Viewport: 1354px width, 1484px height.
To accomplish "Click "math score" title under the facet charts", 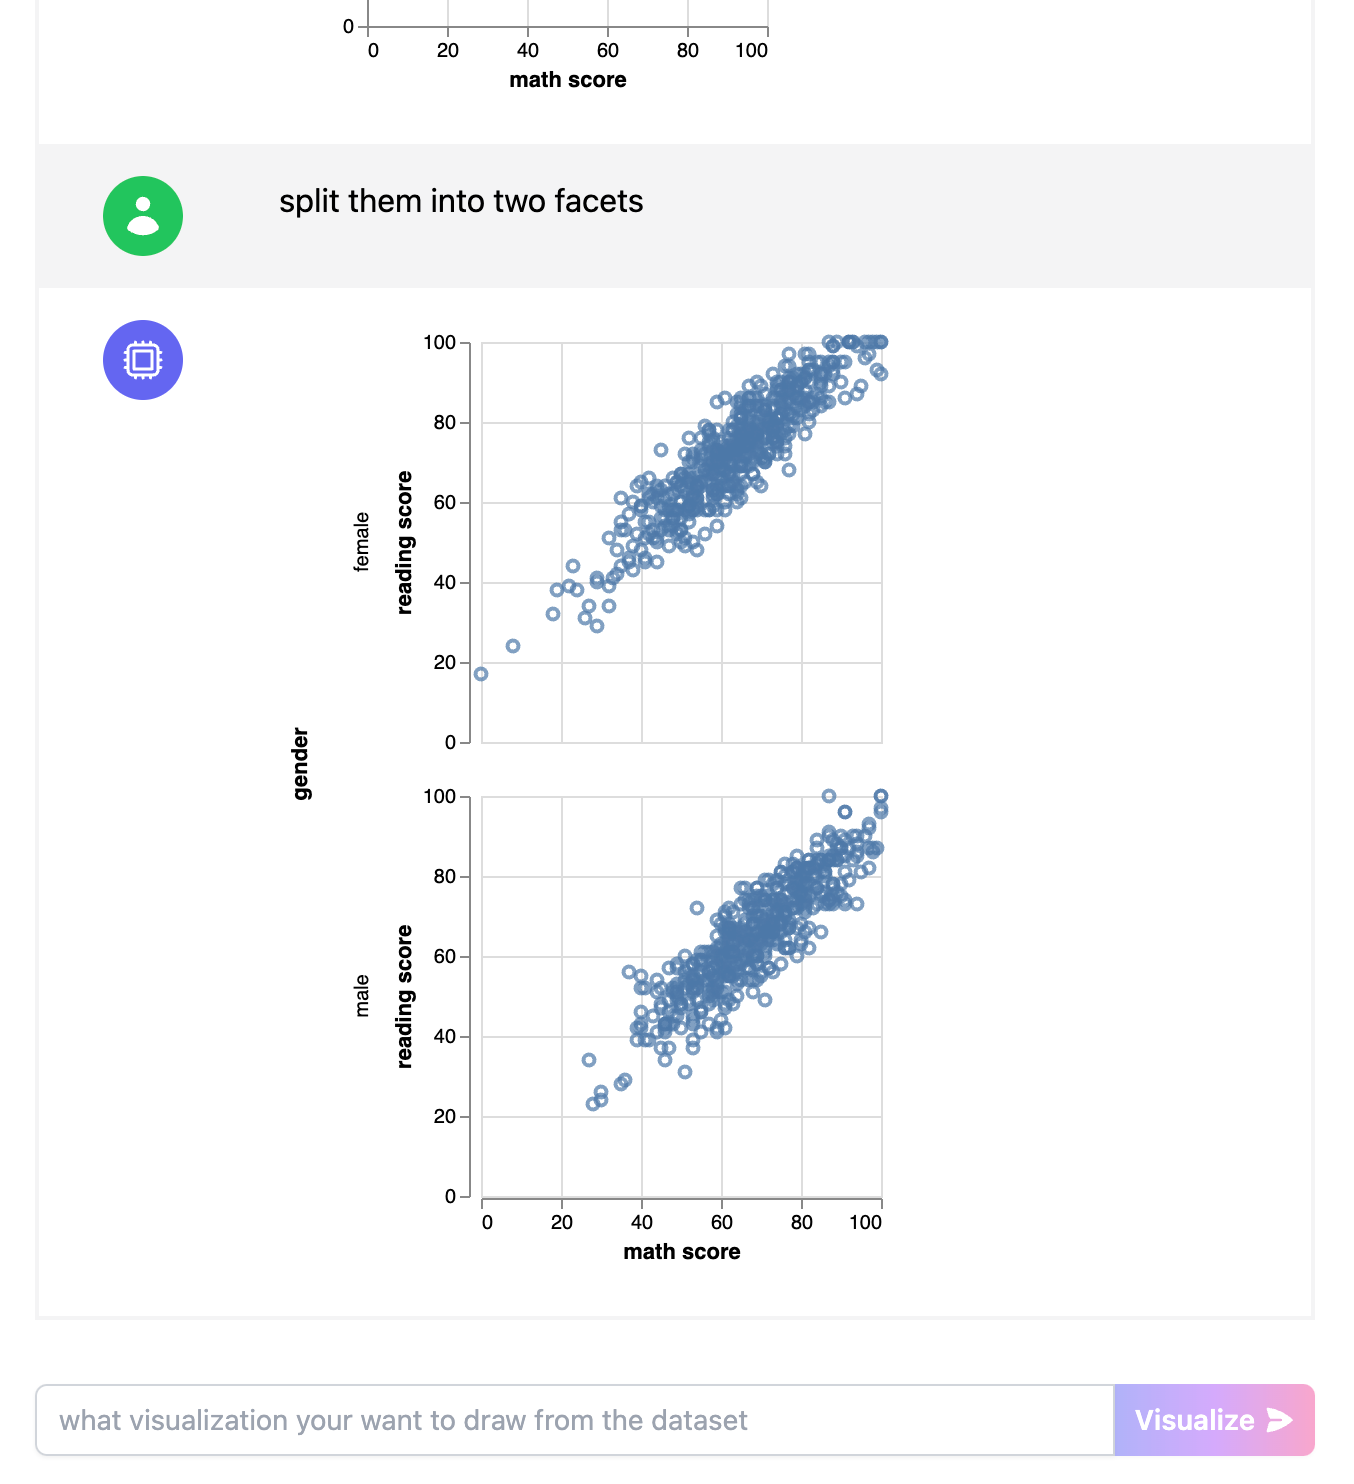I will (x=681, y=1252).
